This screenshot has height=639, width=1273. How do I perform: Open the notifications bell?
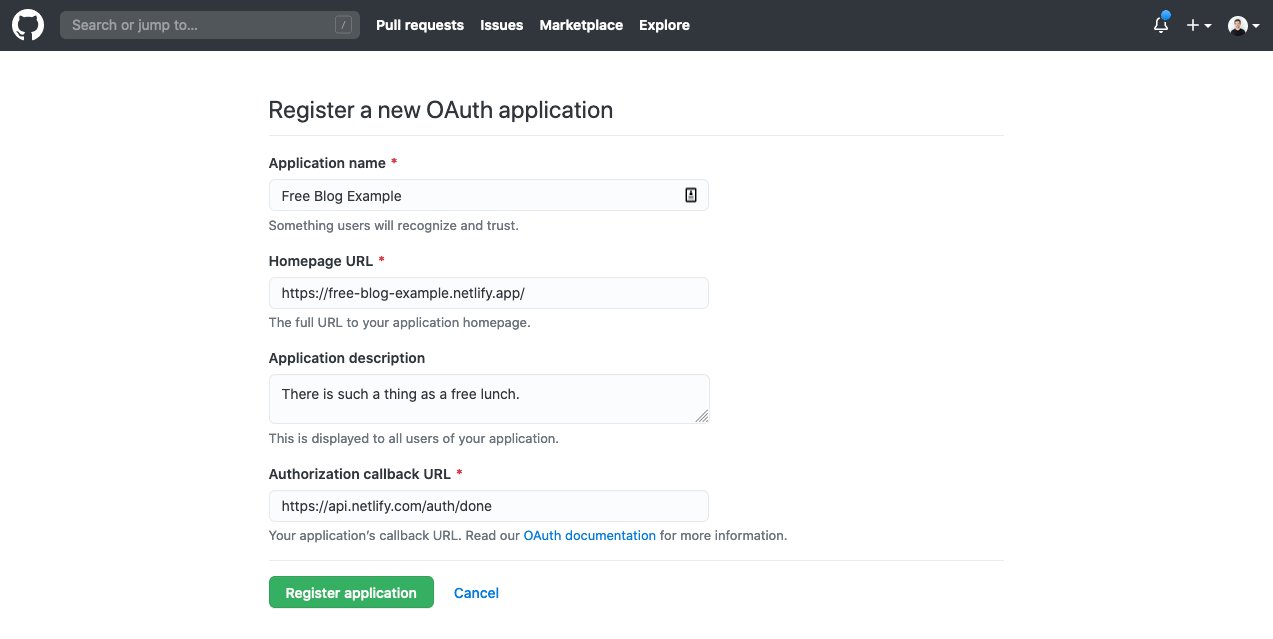[x=1161, y=25]
